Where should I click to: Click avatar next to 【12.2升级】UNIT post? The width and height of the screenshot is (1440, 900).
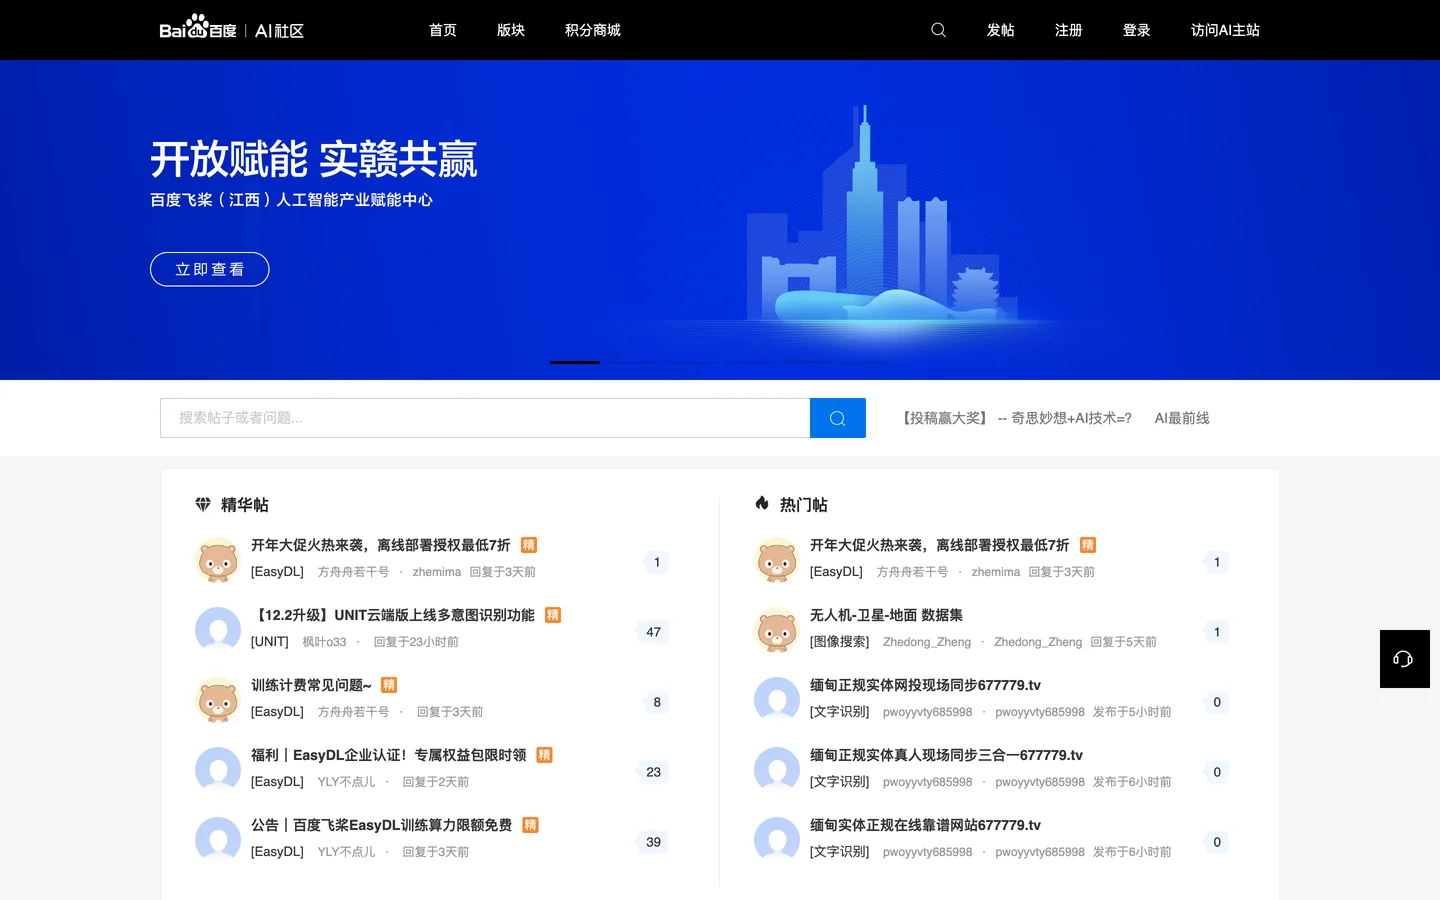pyautogui.click(x=218, y=630)
